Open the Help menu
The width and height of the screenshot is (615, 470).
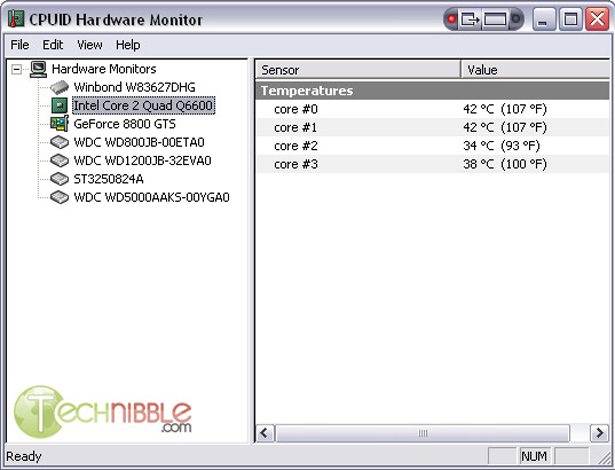128,45
